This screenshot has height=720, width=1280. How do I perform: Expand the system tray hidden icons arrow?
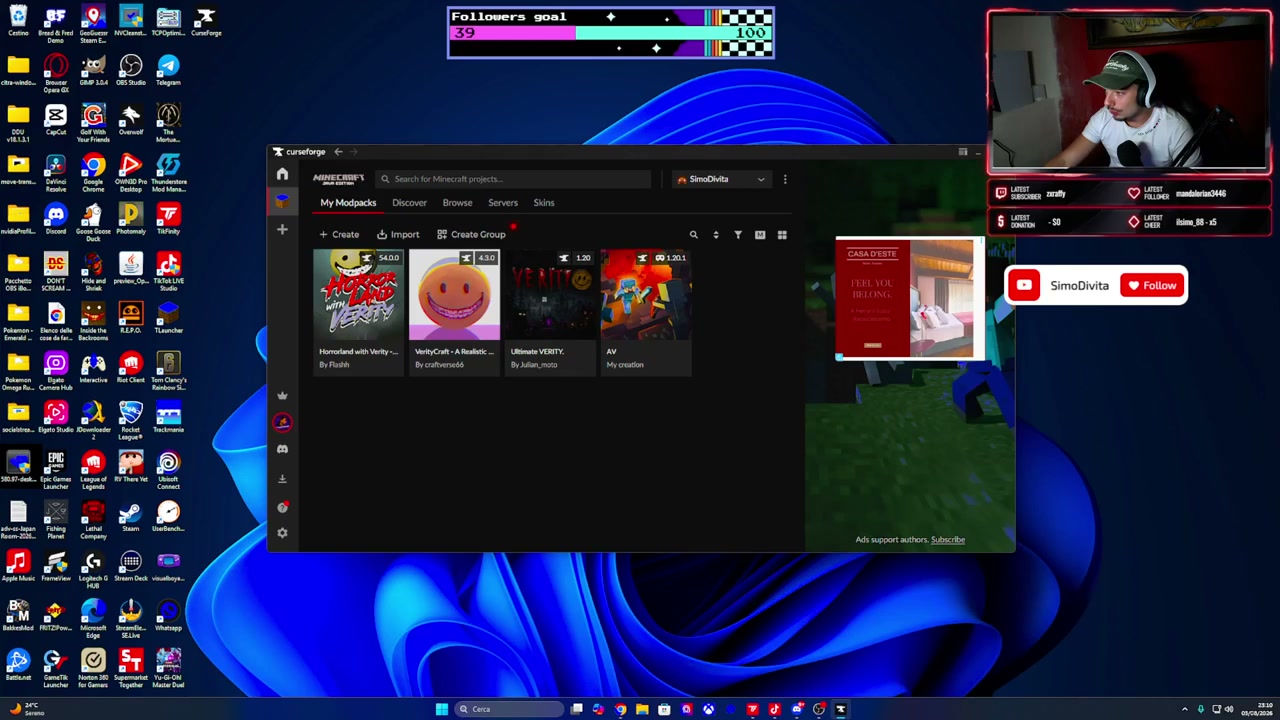(1185, 709)
